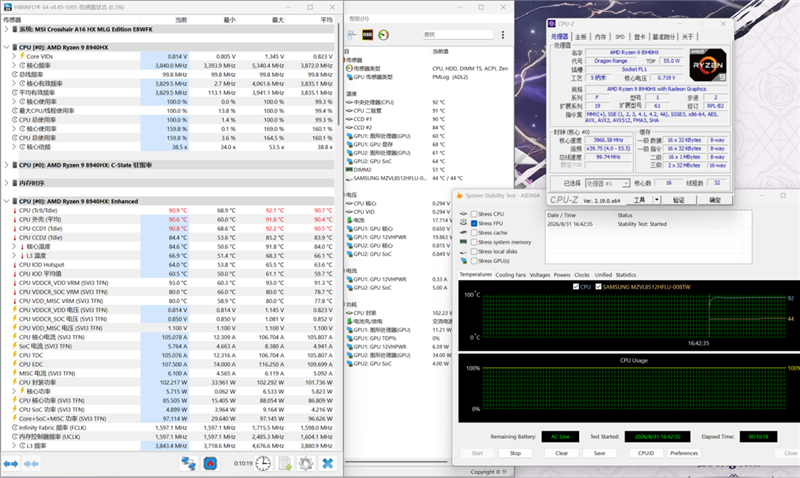Click the Stress CPU chip icon
Image resolution: width=800 pixels, height=478 pixels.
[463, 214]
